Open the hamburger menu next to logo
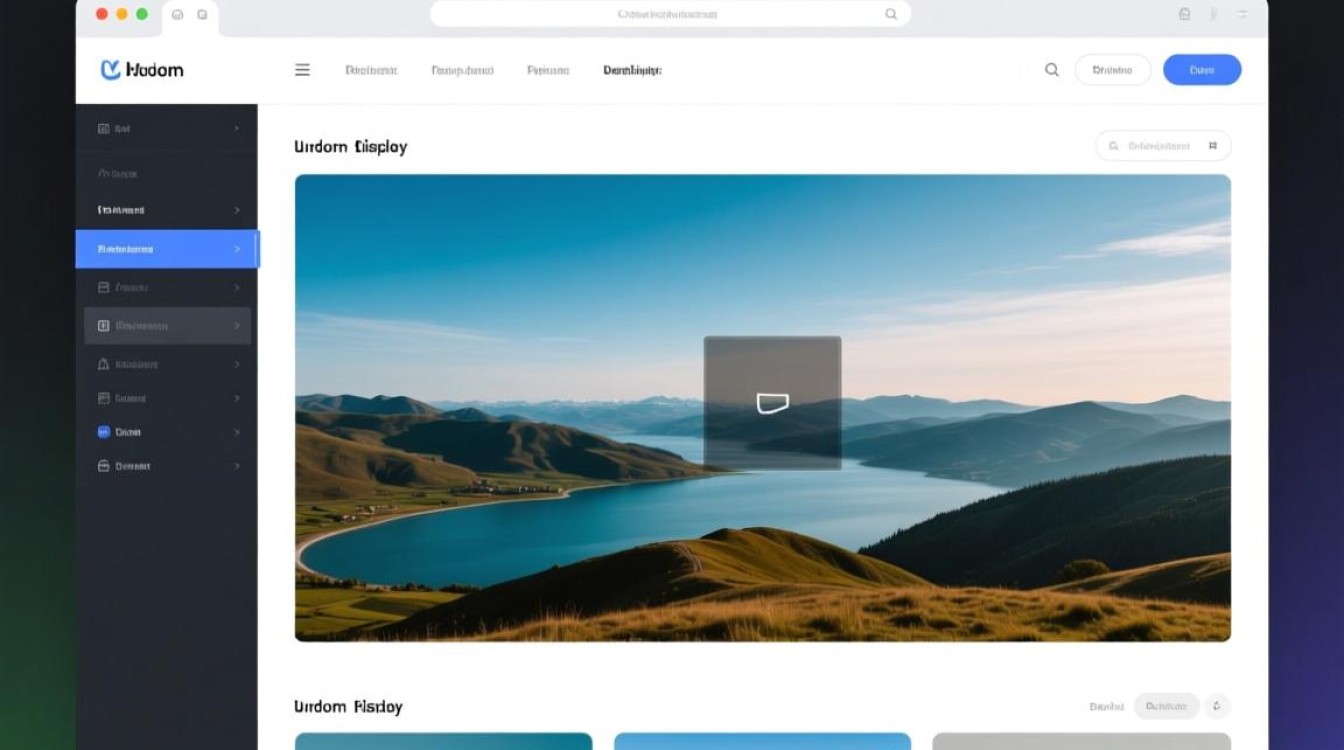The image size is (1344, 750). 302,70
